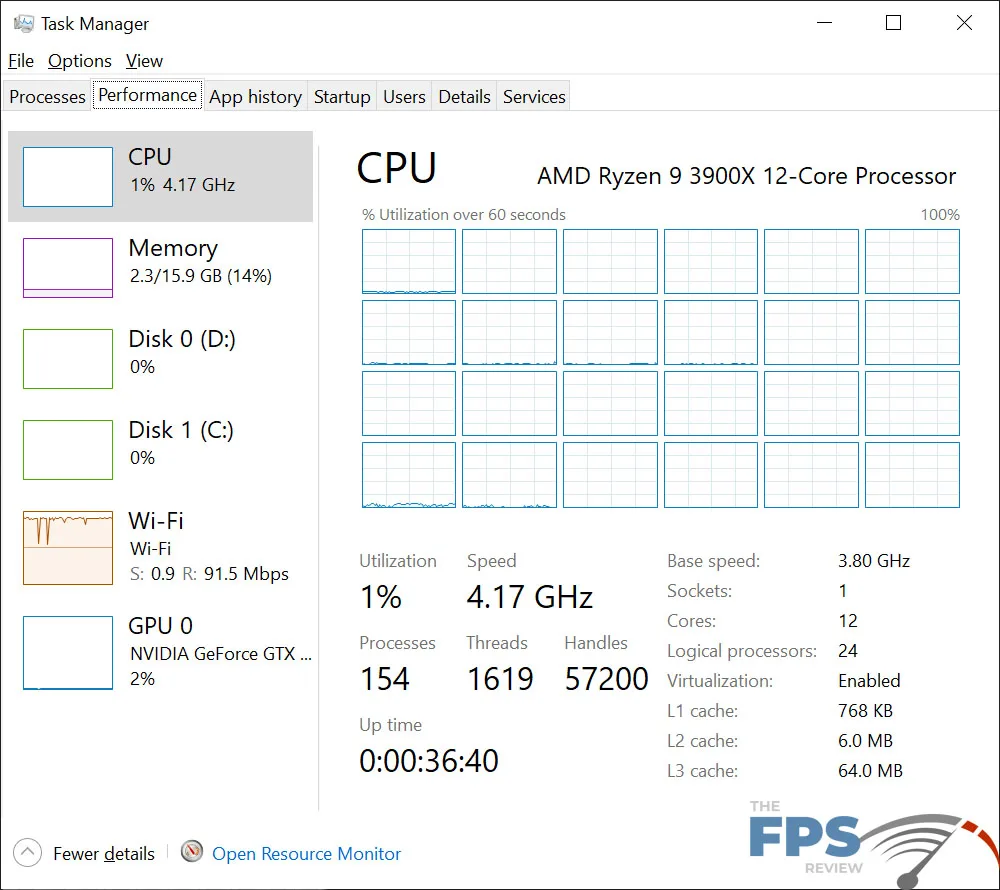Click the Handles count 57200
The image size is (1000, 890).
tap(607, 678)
